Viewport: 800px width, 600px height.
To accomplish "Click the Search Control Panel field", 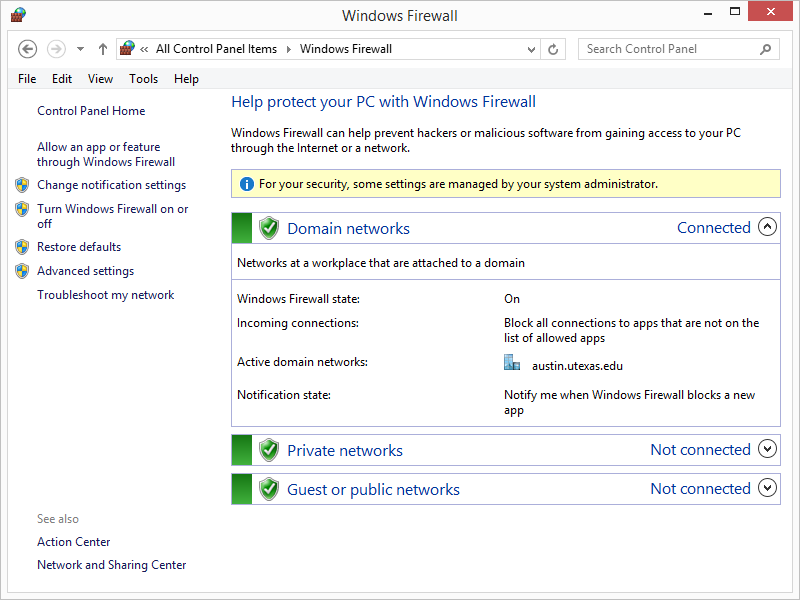I will [x=668, y=49].
